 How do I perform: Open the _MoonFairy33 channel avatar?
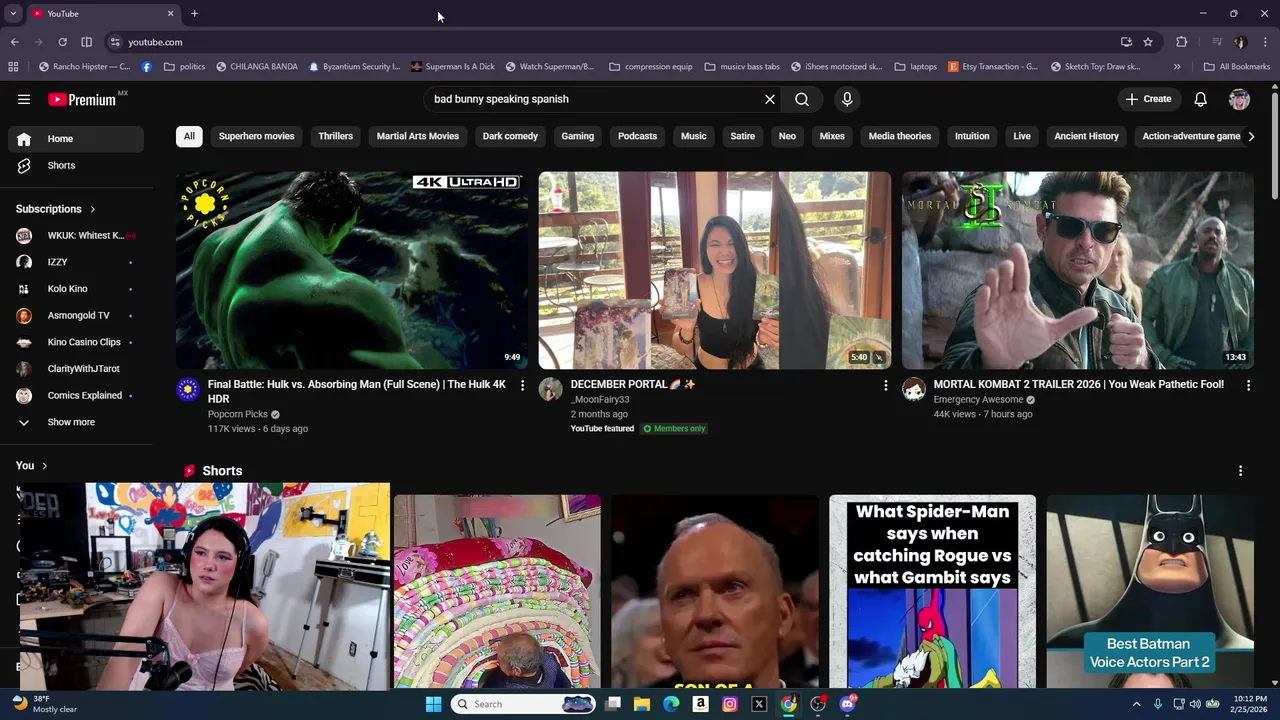click(x=551, y=390)
